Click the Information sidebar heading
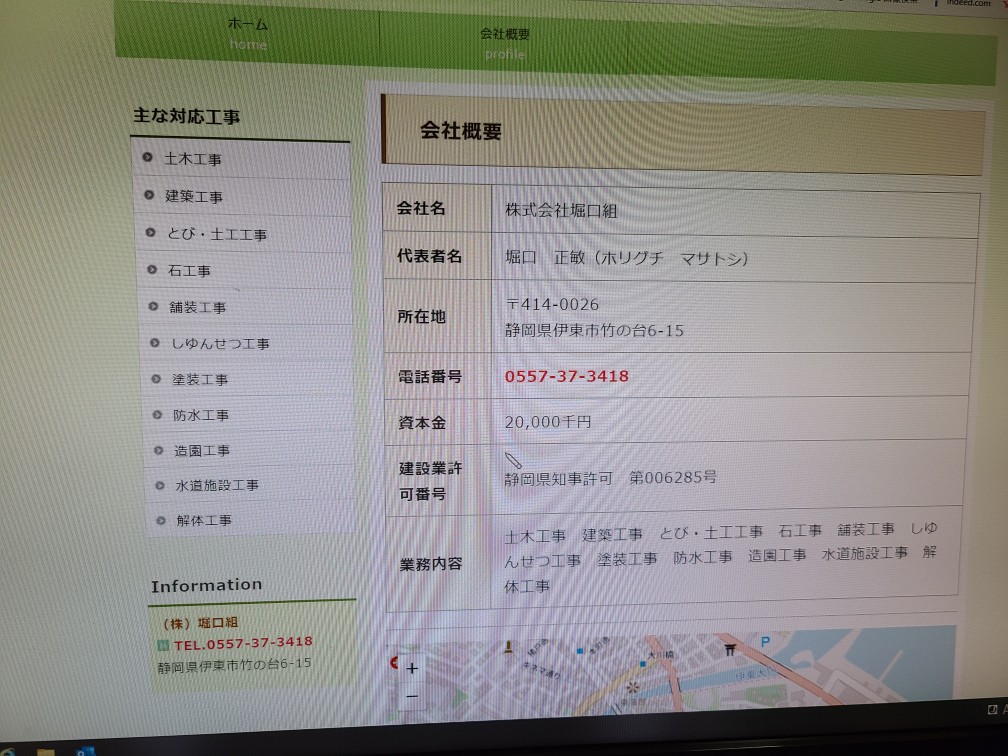Screen dimensions: 1008x756 [x=206, y=585]
